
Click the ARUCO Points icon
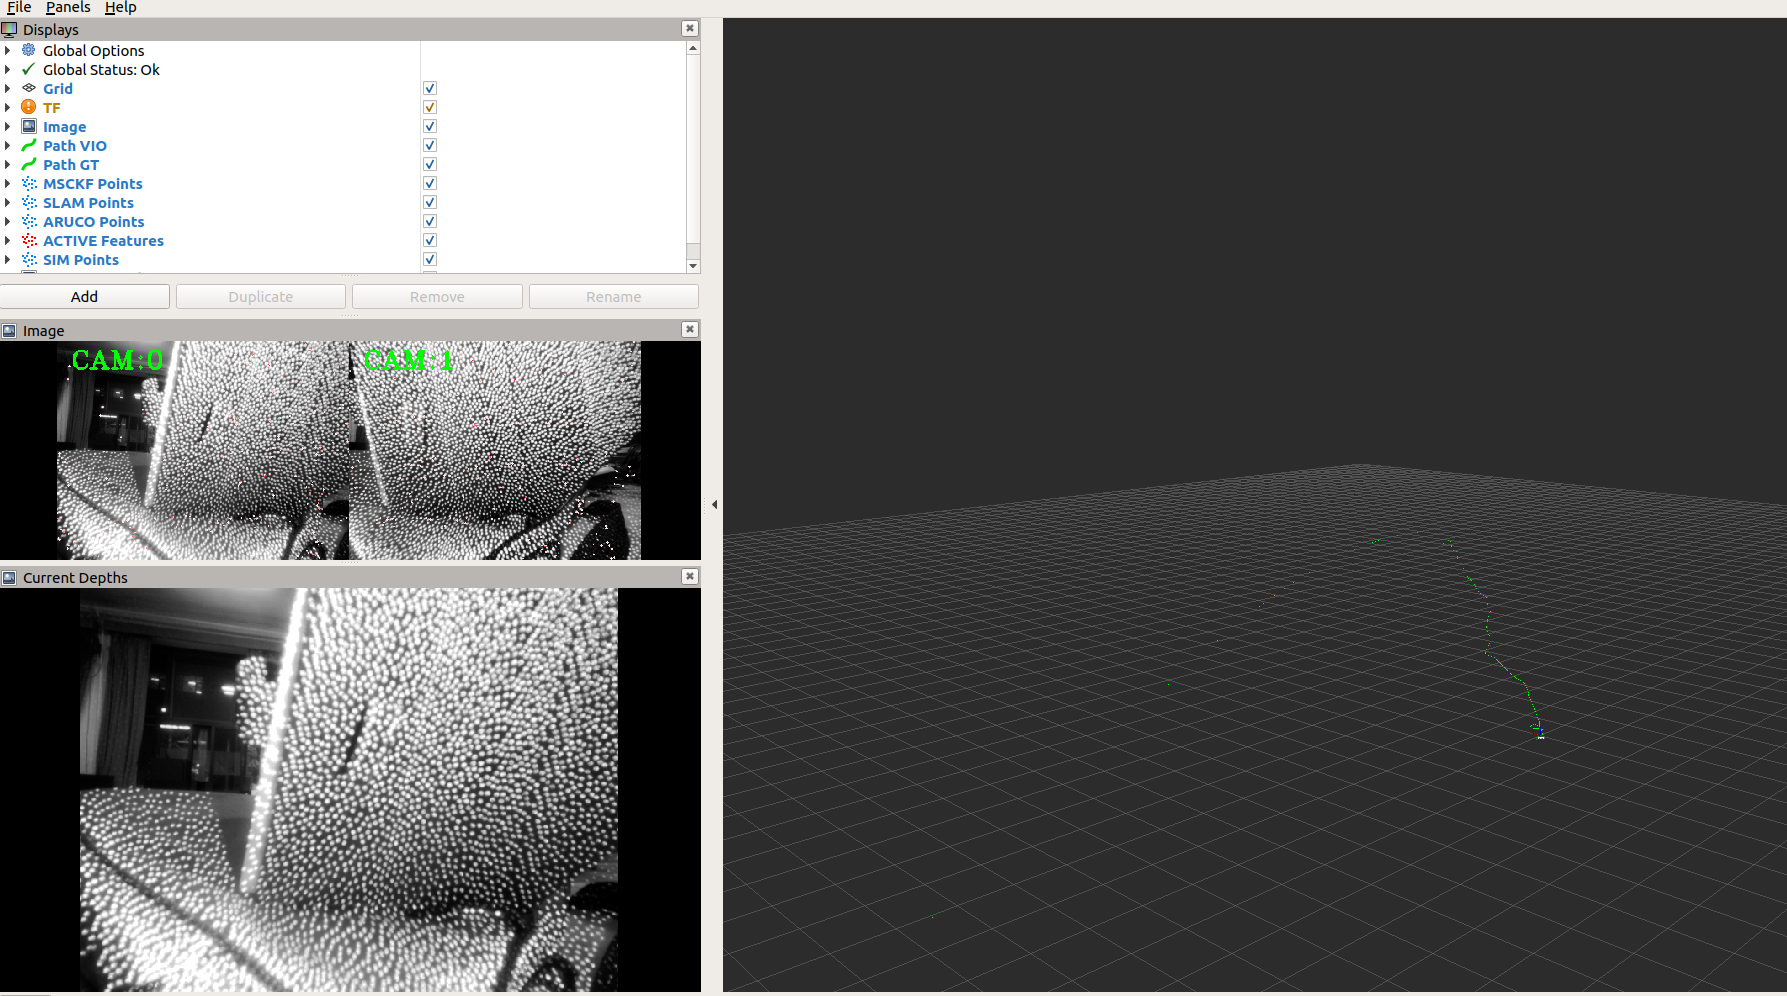point(28,221)
